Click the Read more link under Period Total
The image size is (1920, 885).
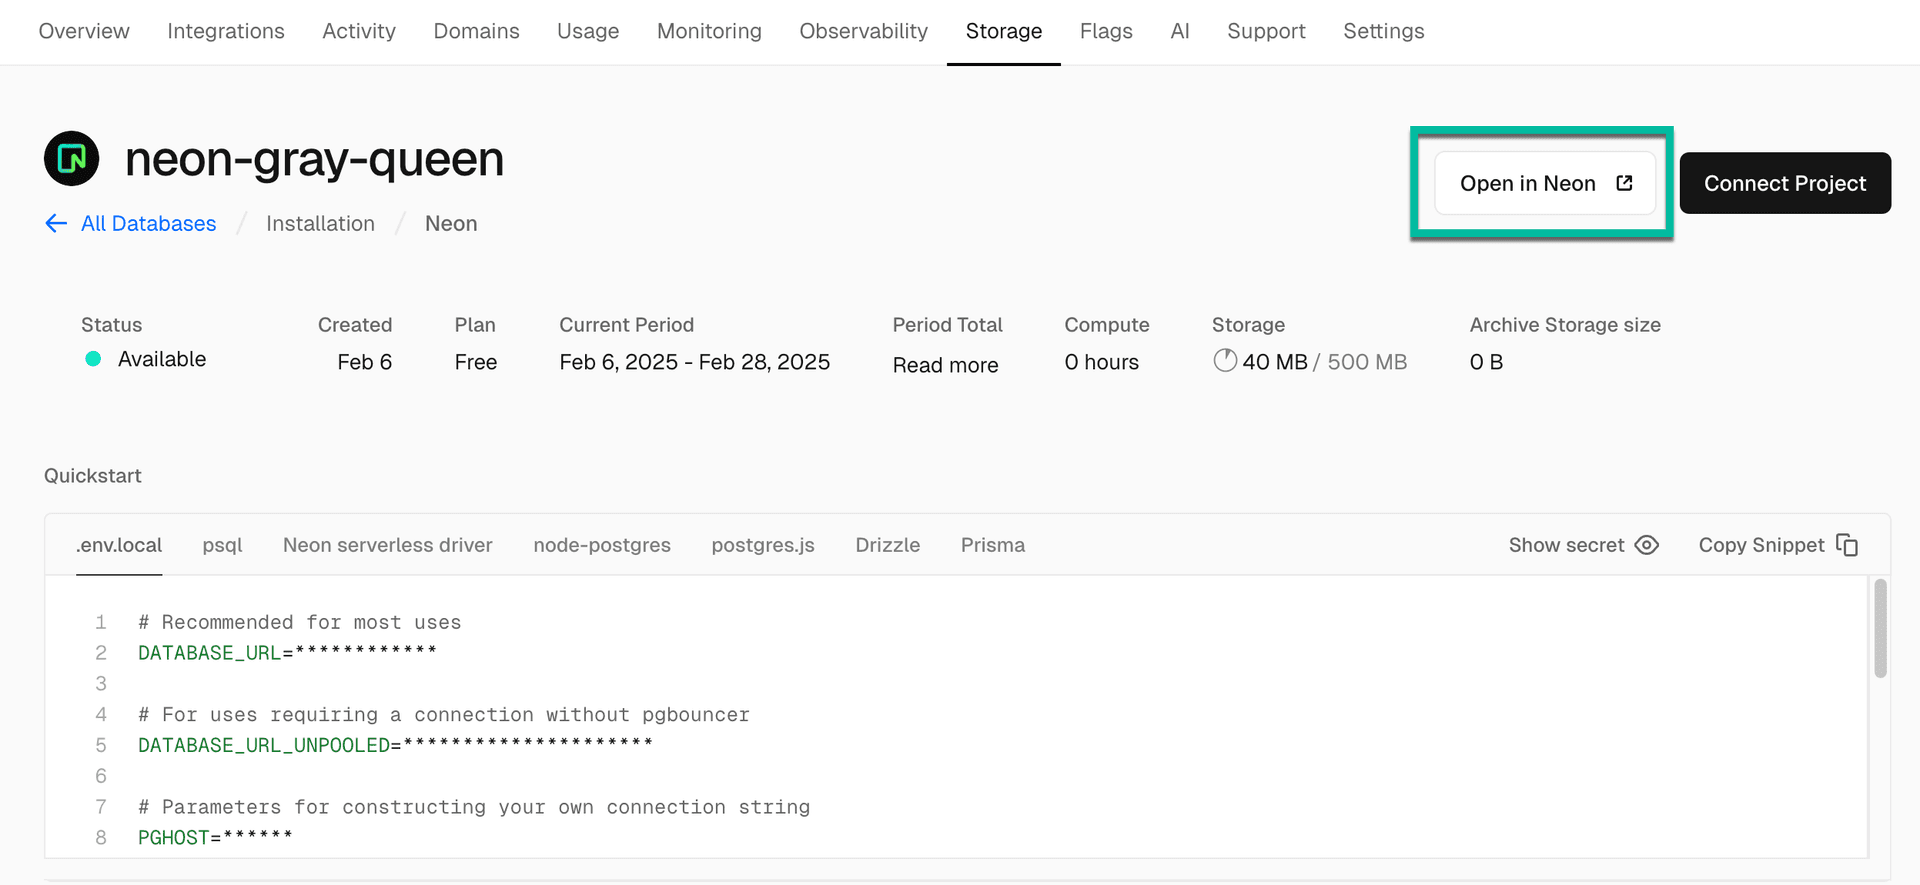point(945,365)
